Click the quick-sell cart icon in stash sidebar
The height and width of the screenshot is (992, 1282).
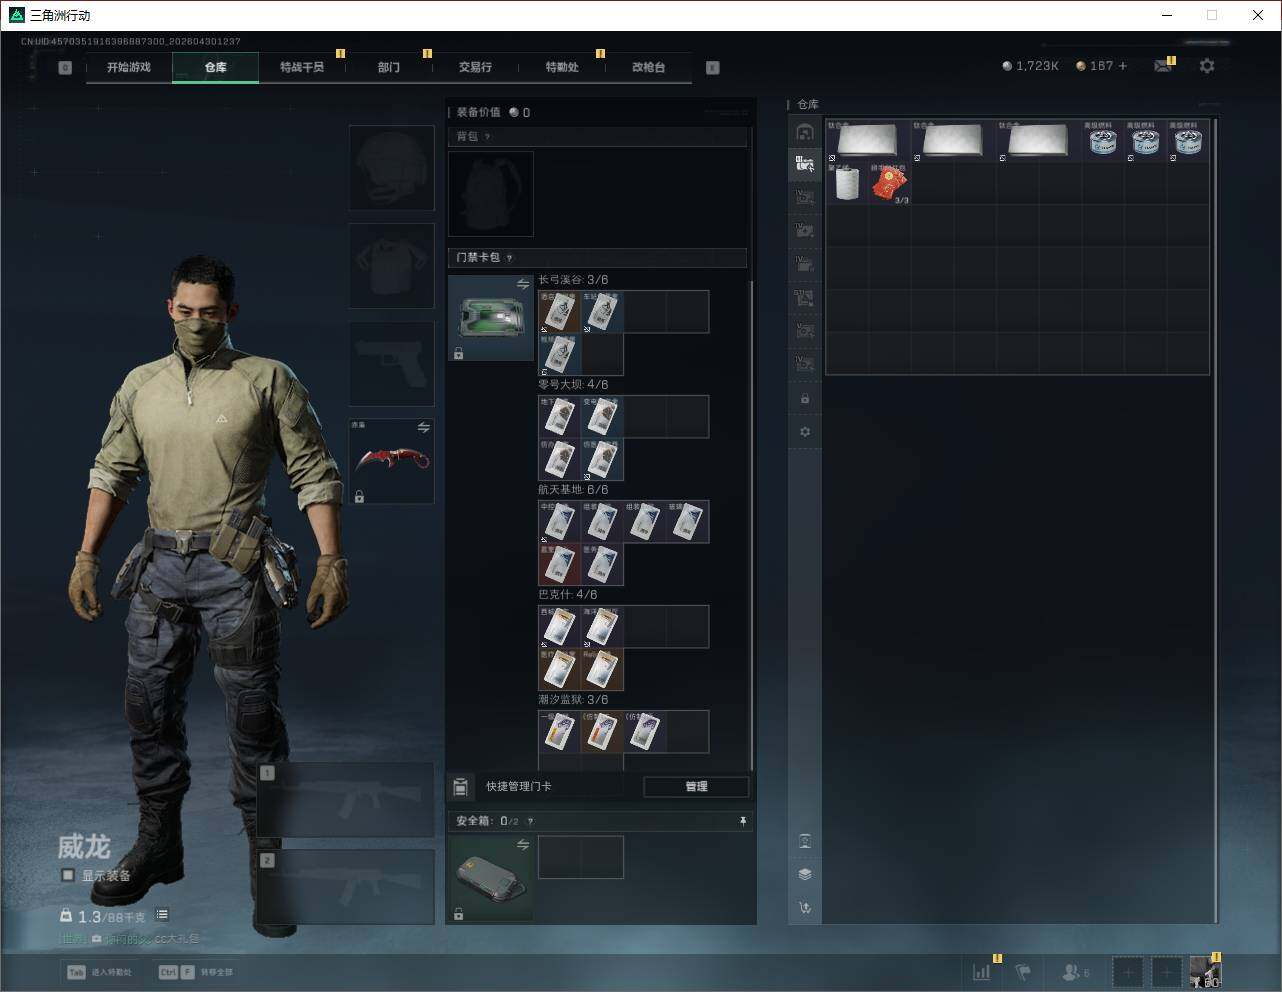(x=805, y=908)
